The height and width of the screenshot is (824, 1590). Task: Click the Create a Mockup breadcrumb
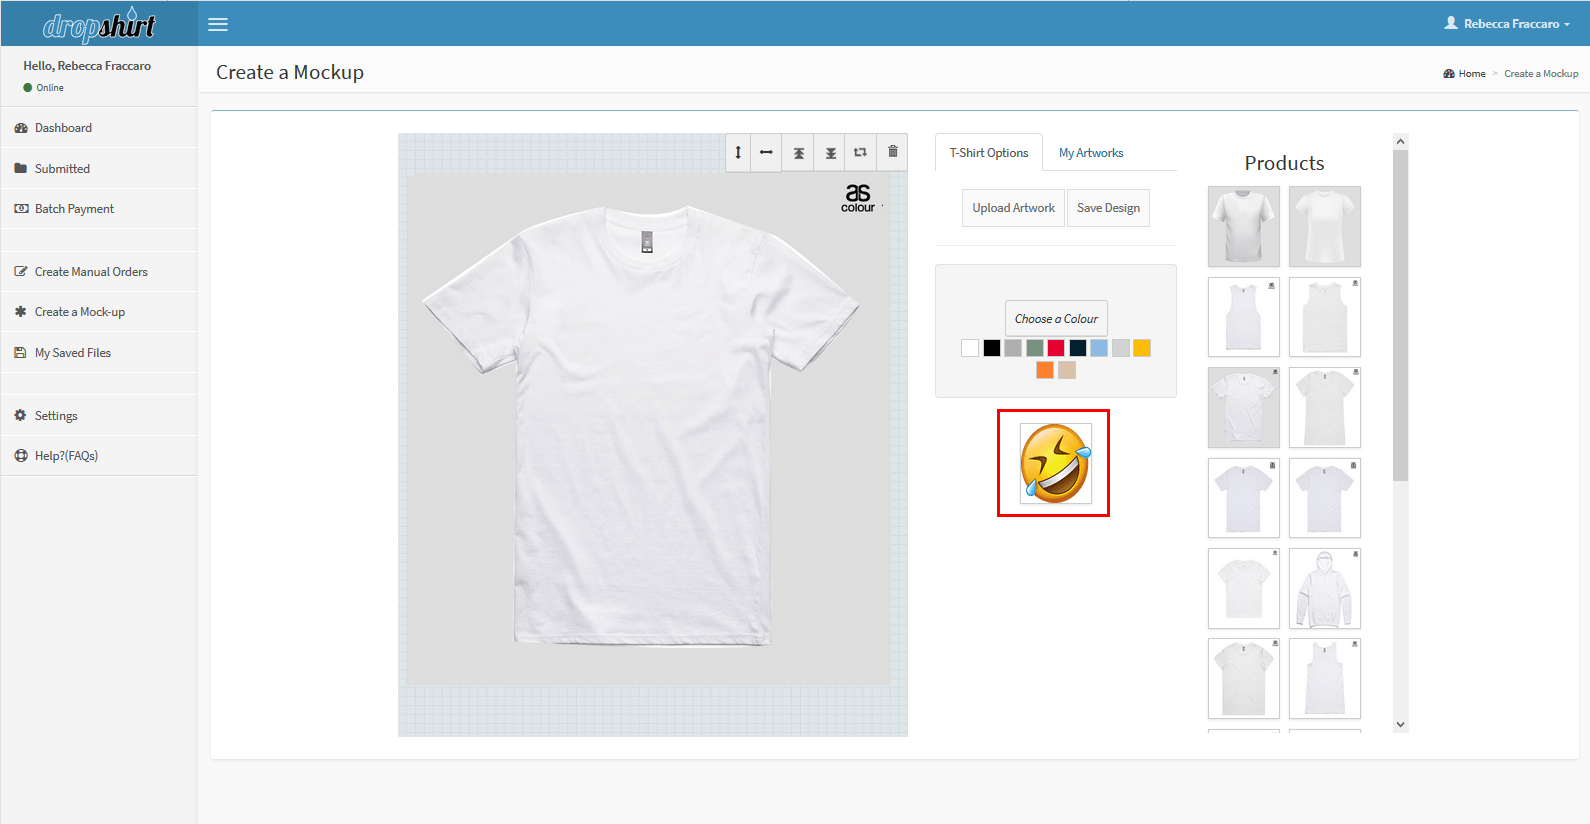(x=1541, y=74)
